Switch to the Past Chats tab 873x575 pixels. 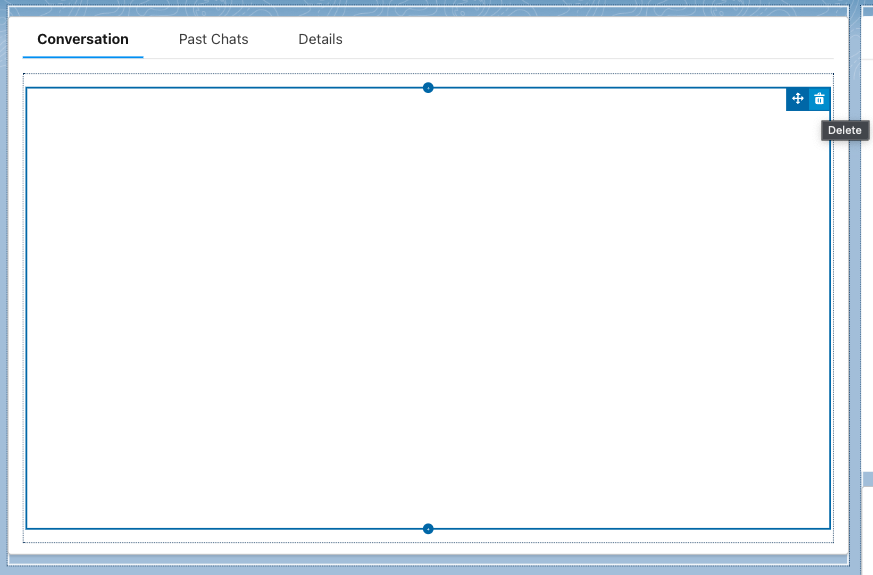213,40
